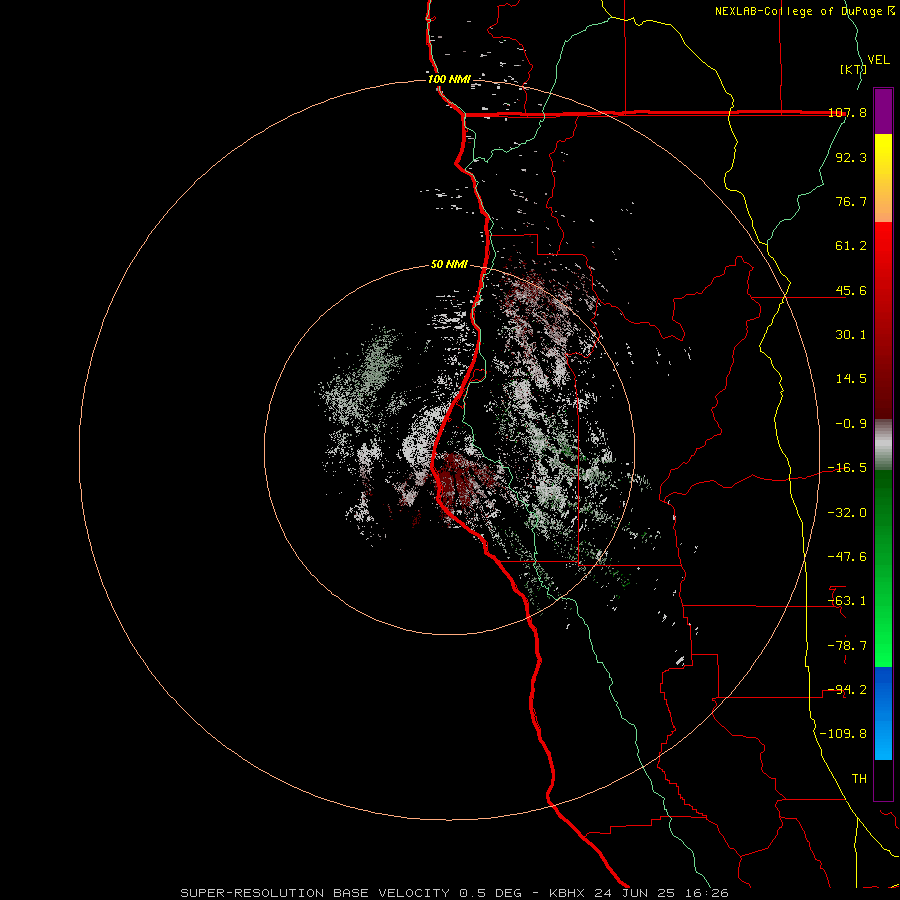Click the -16.5 velocity scale value
900x900 pixels.
pyautogui.click(x=847, y=468)
